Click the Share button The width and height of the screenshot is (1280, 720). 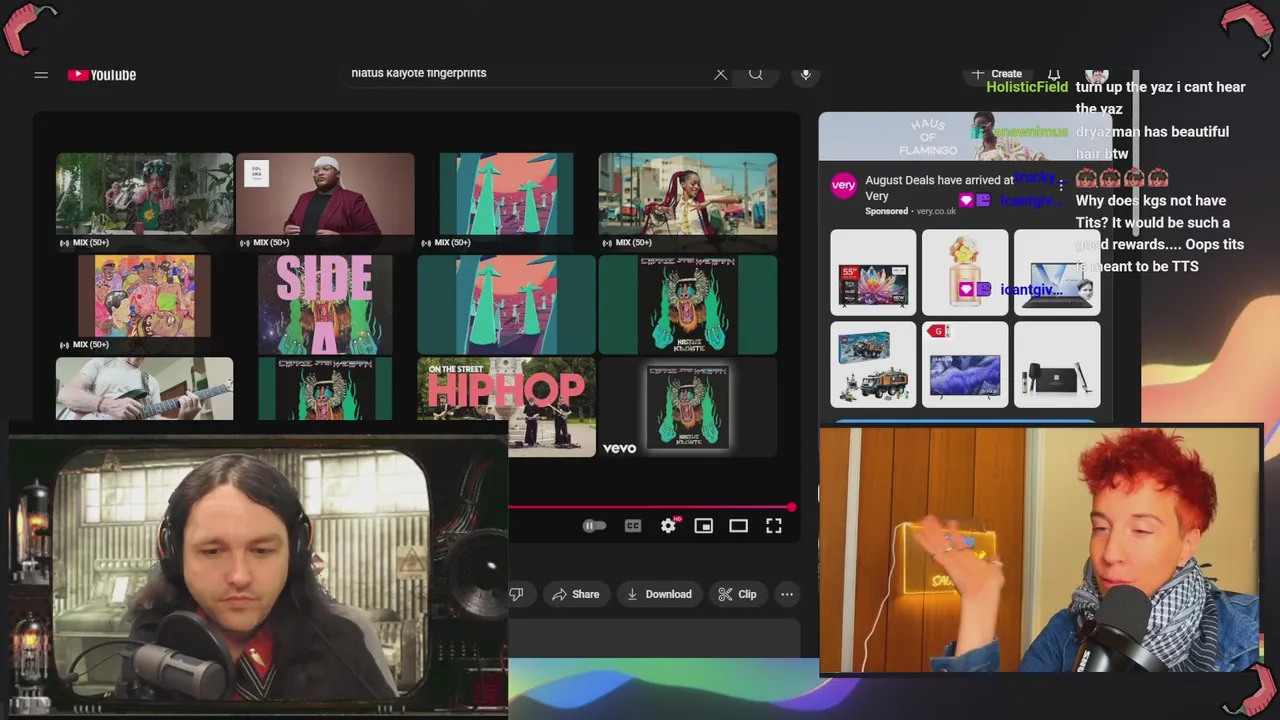point(575,594)
